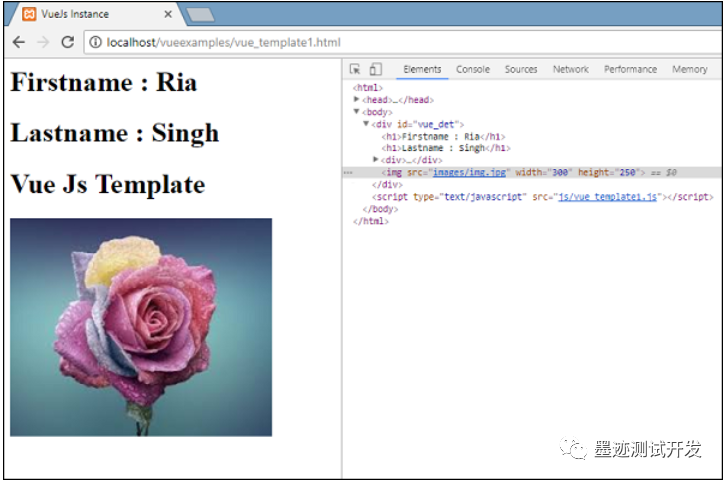The height and width of the screenshot is (481, 725).
Task: Select the html opening tag row
Action: pos(368,87)
